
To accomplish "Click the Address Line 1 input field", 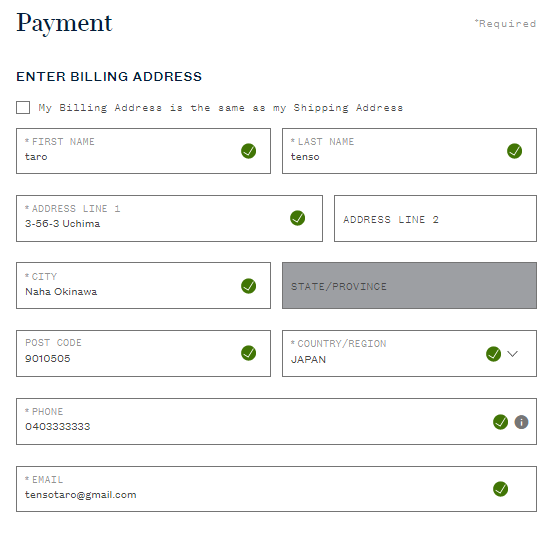I will pyautogui.click(x=169, y=218).
